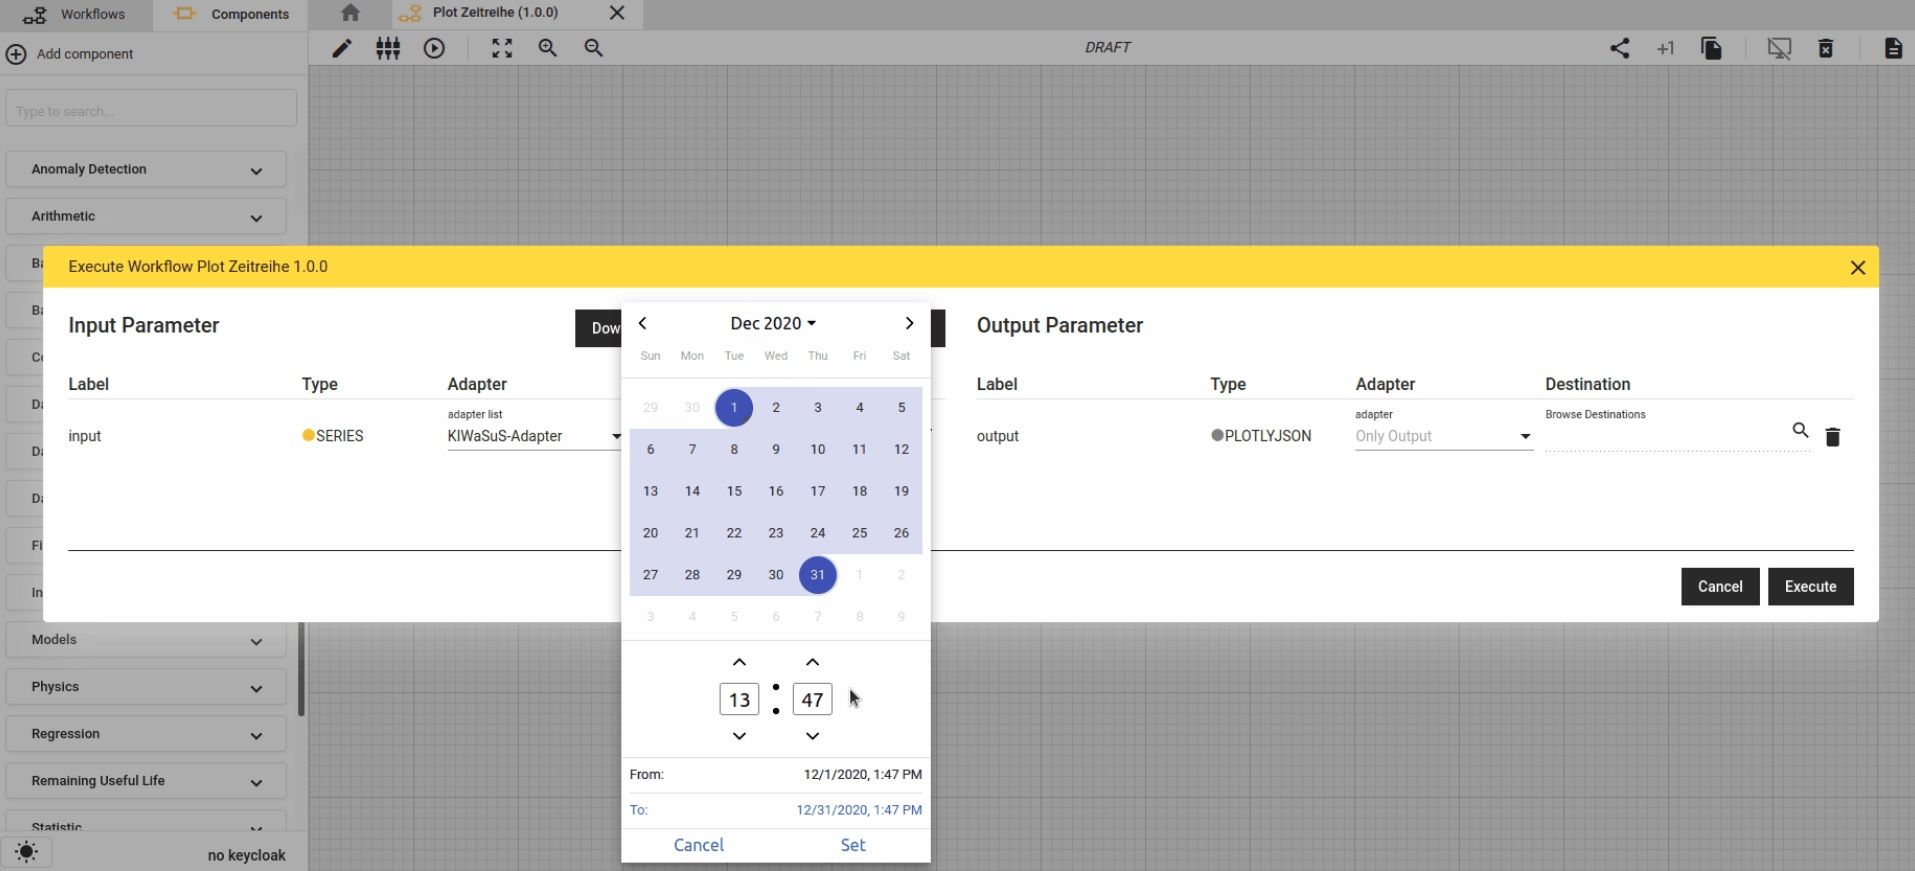
Task: Go to previous month in calendar
Action: point(643,323)
